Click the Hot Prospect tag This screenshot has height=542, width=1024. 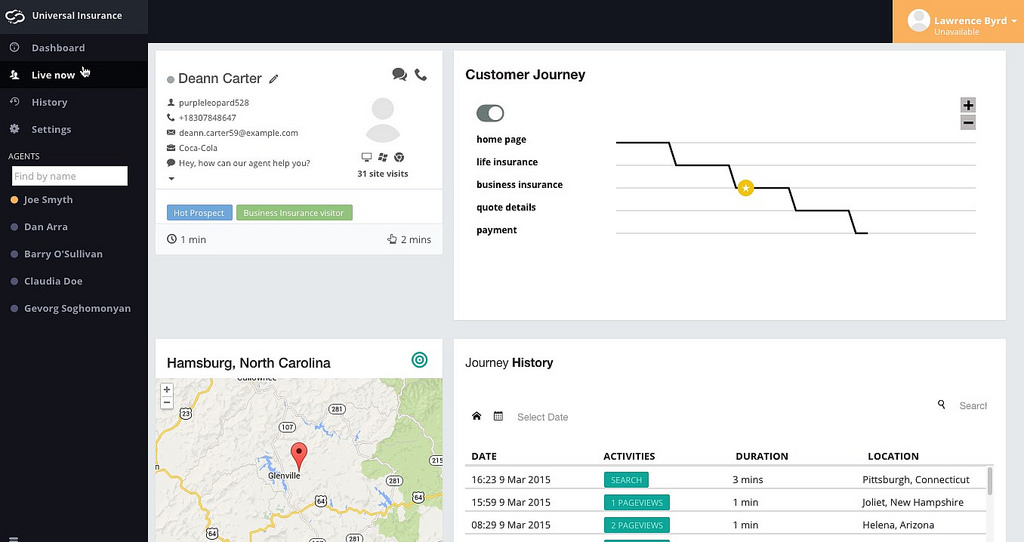[x=199, y=213]
